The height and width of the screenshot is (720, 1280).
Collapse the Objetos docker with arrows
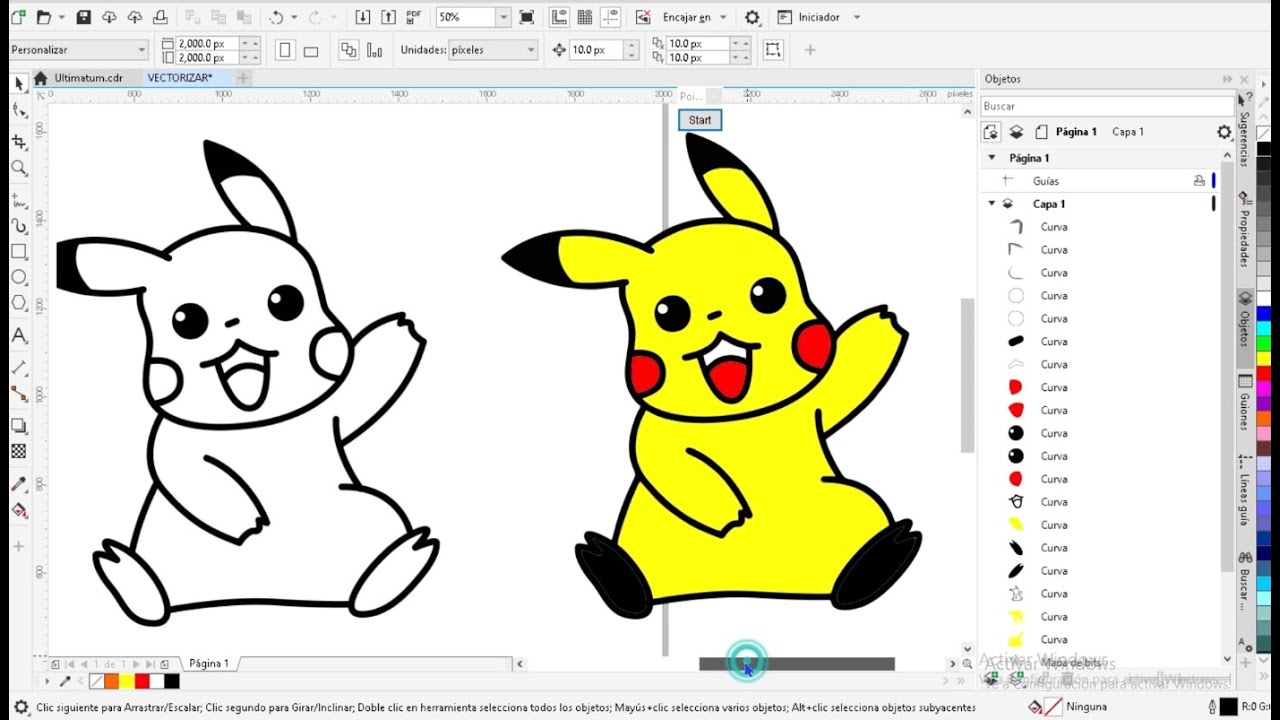coord(1227,79)
